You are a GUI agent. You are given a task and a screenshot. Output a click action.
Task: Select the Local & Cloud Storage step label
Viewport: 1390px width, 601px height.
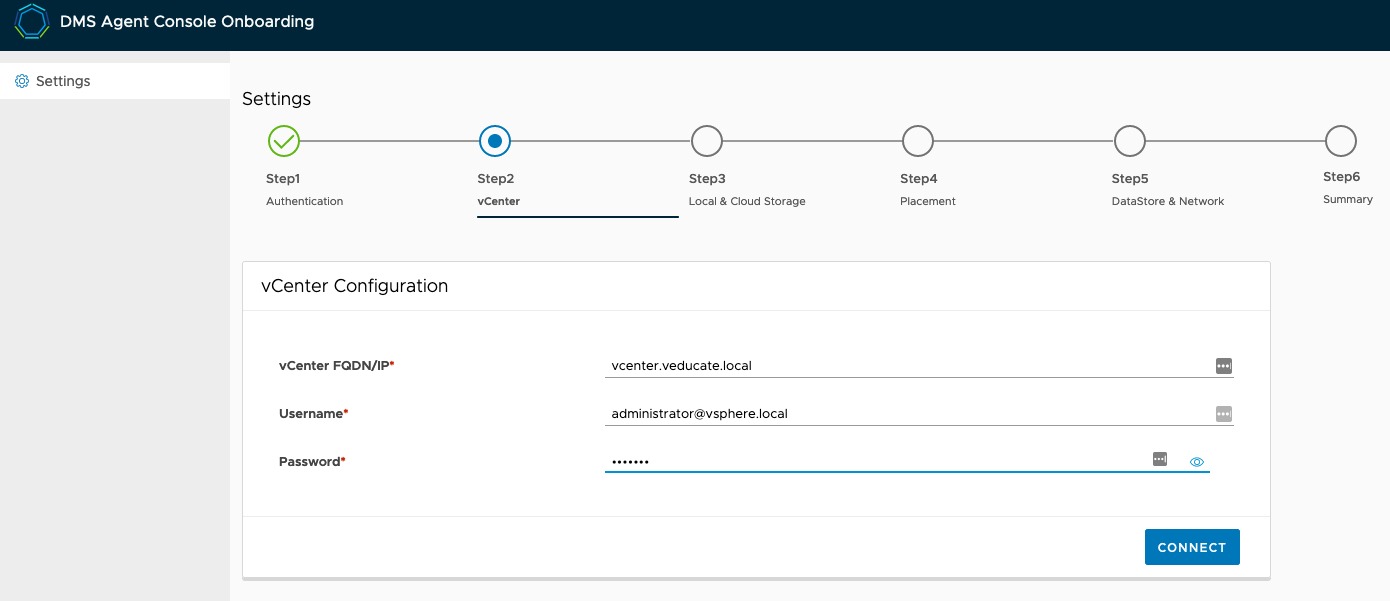[x=747, y=201]
